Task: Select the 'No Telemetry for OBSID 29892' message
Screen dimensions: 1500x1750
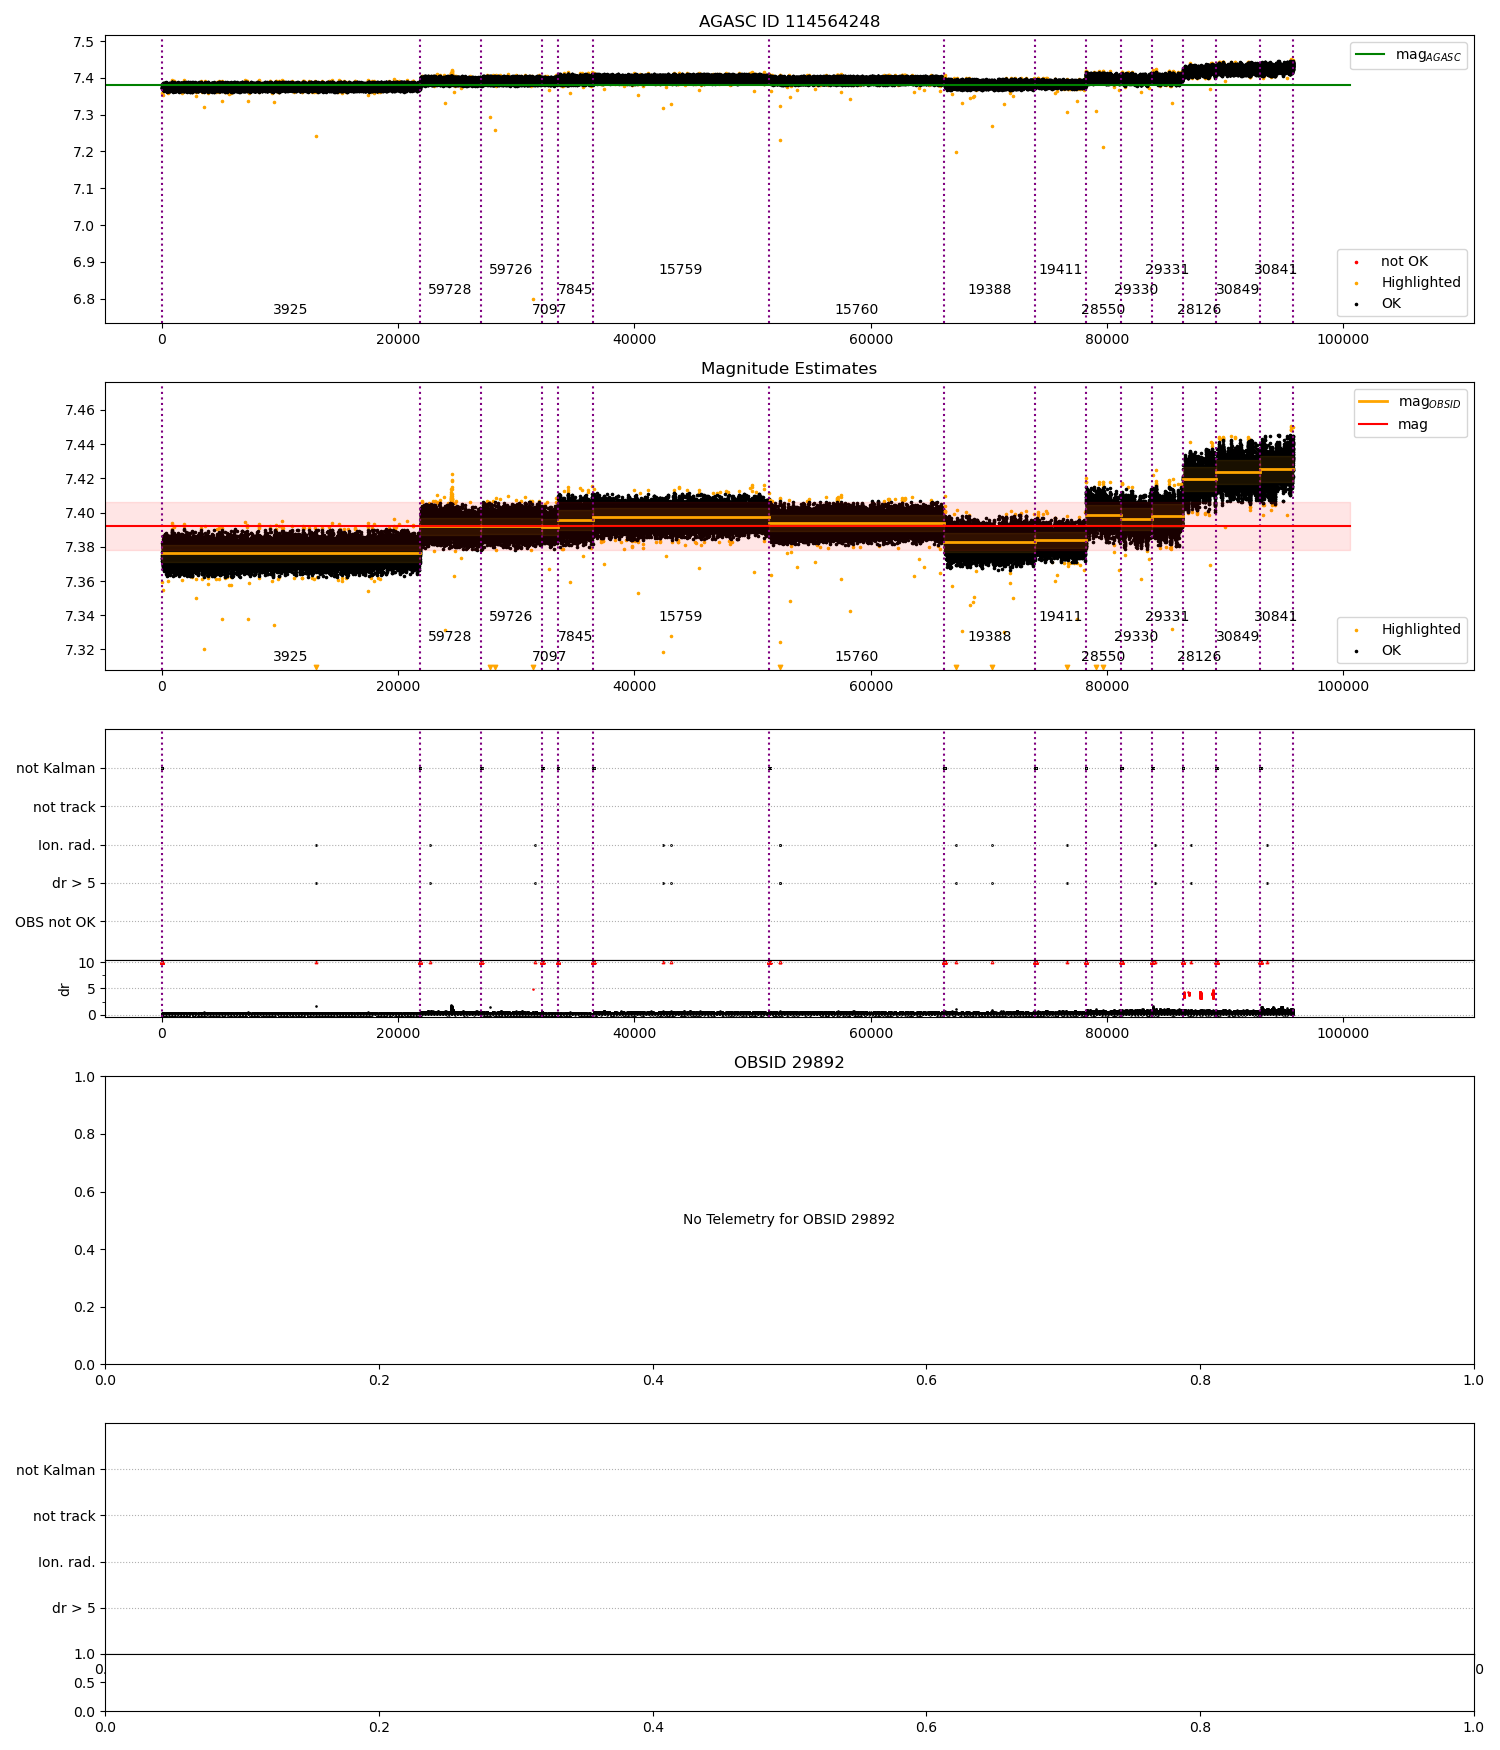Action: coord(789,1220)
